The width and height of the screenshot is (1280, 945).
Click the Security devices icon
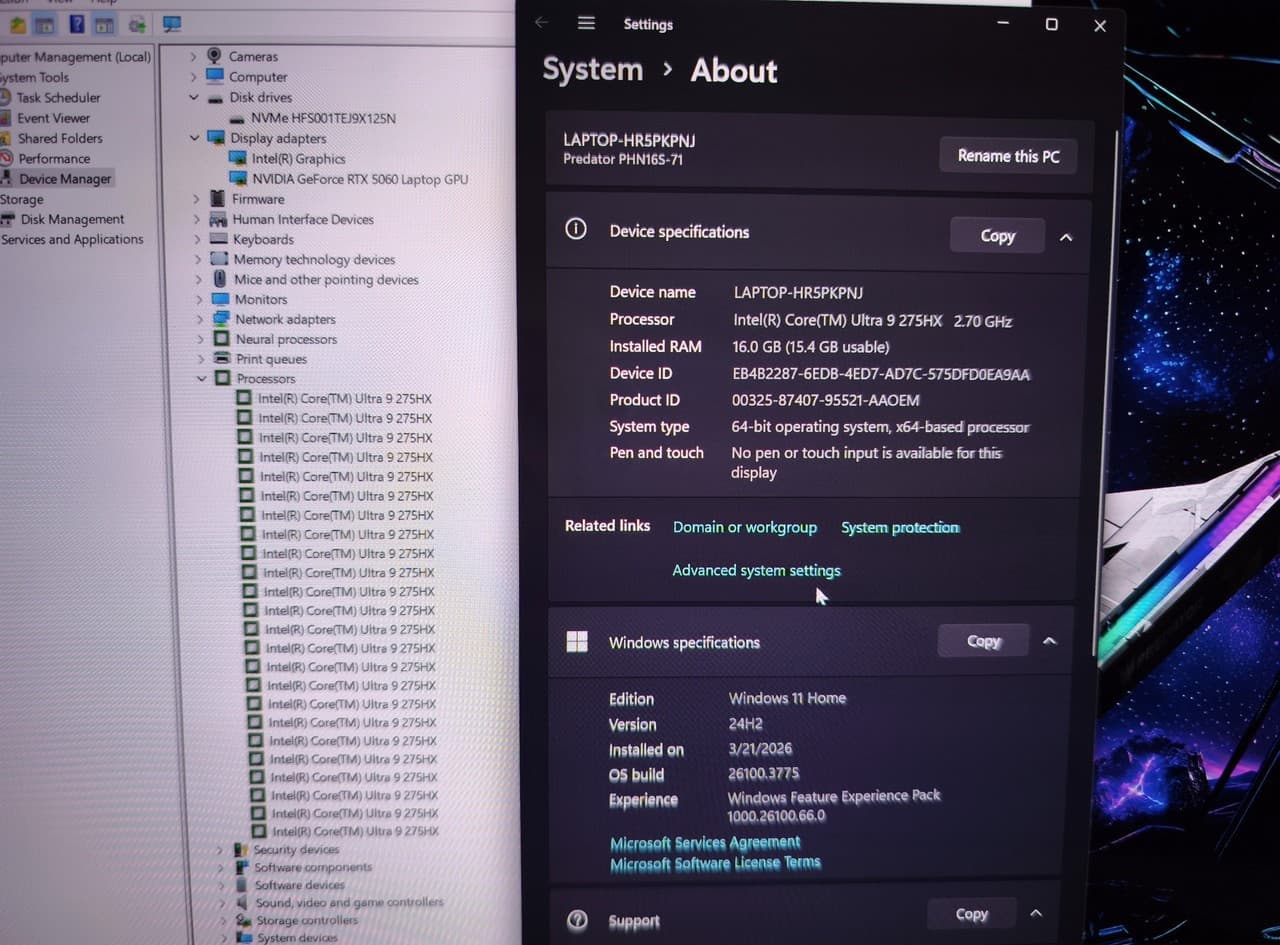240,849
